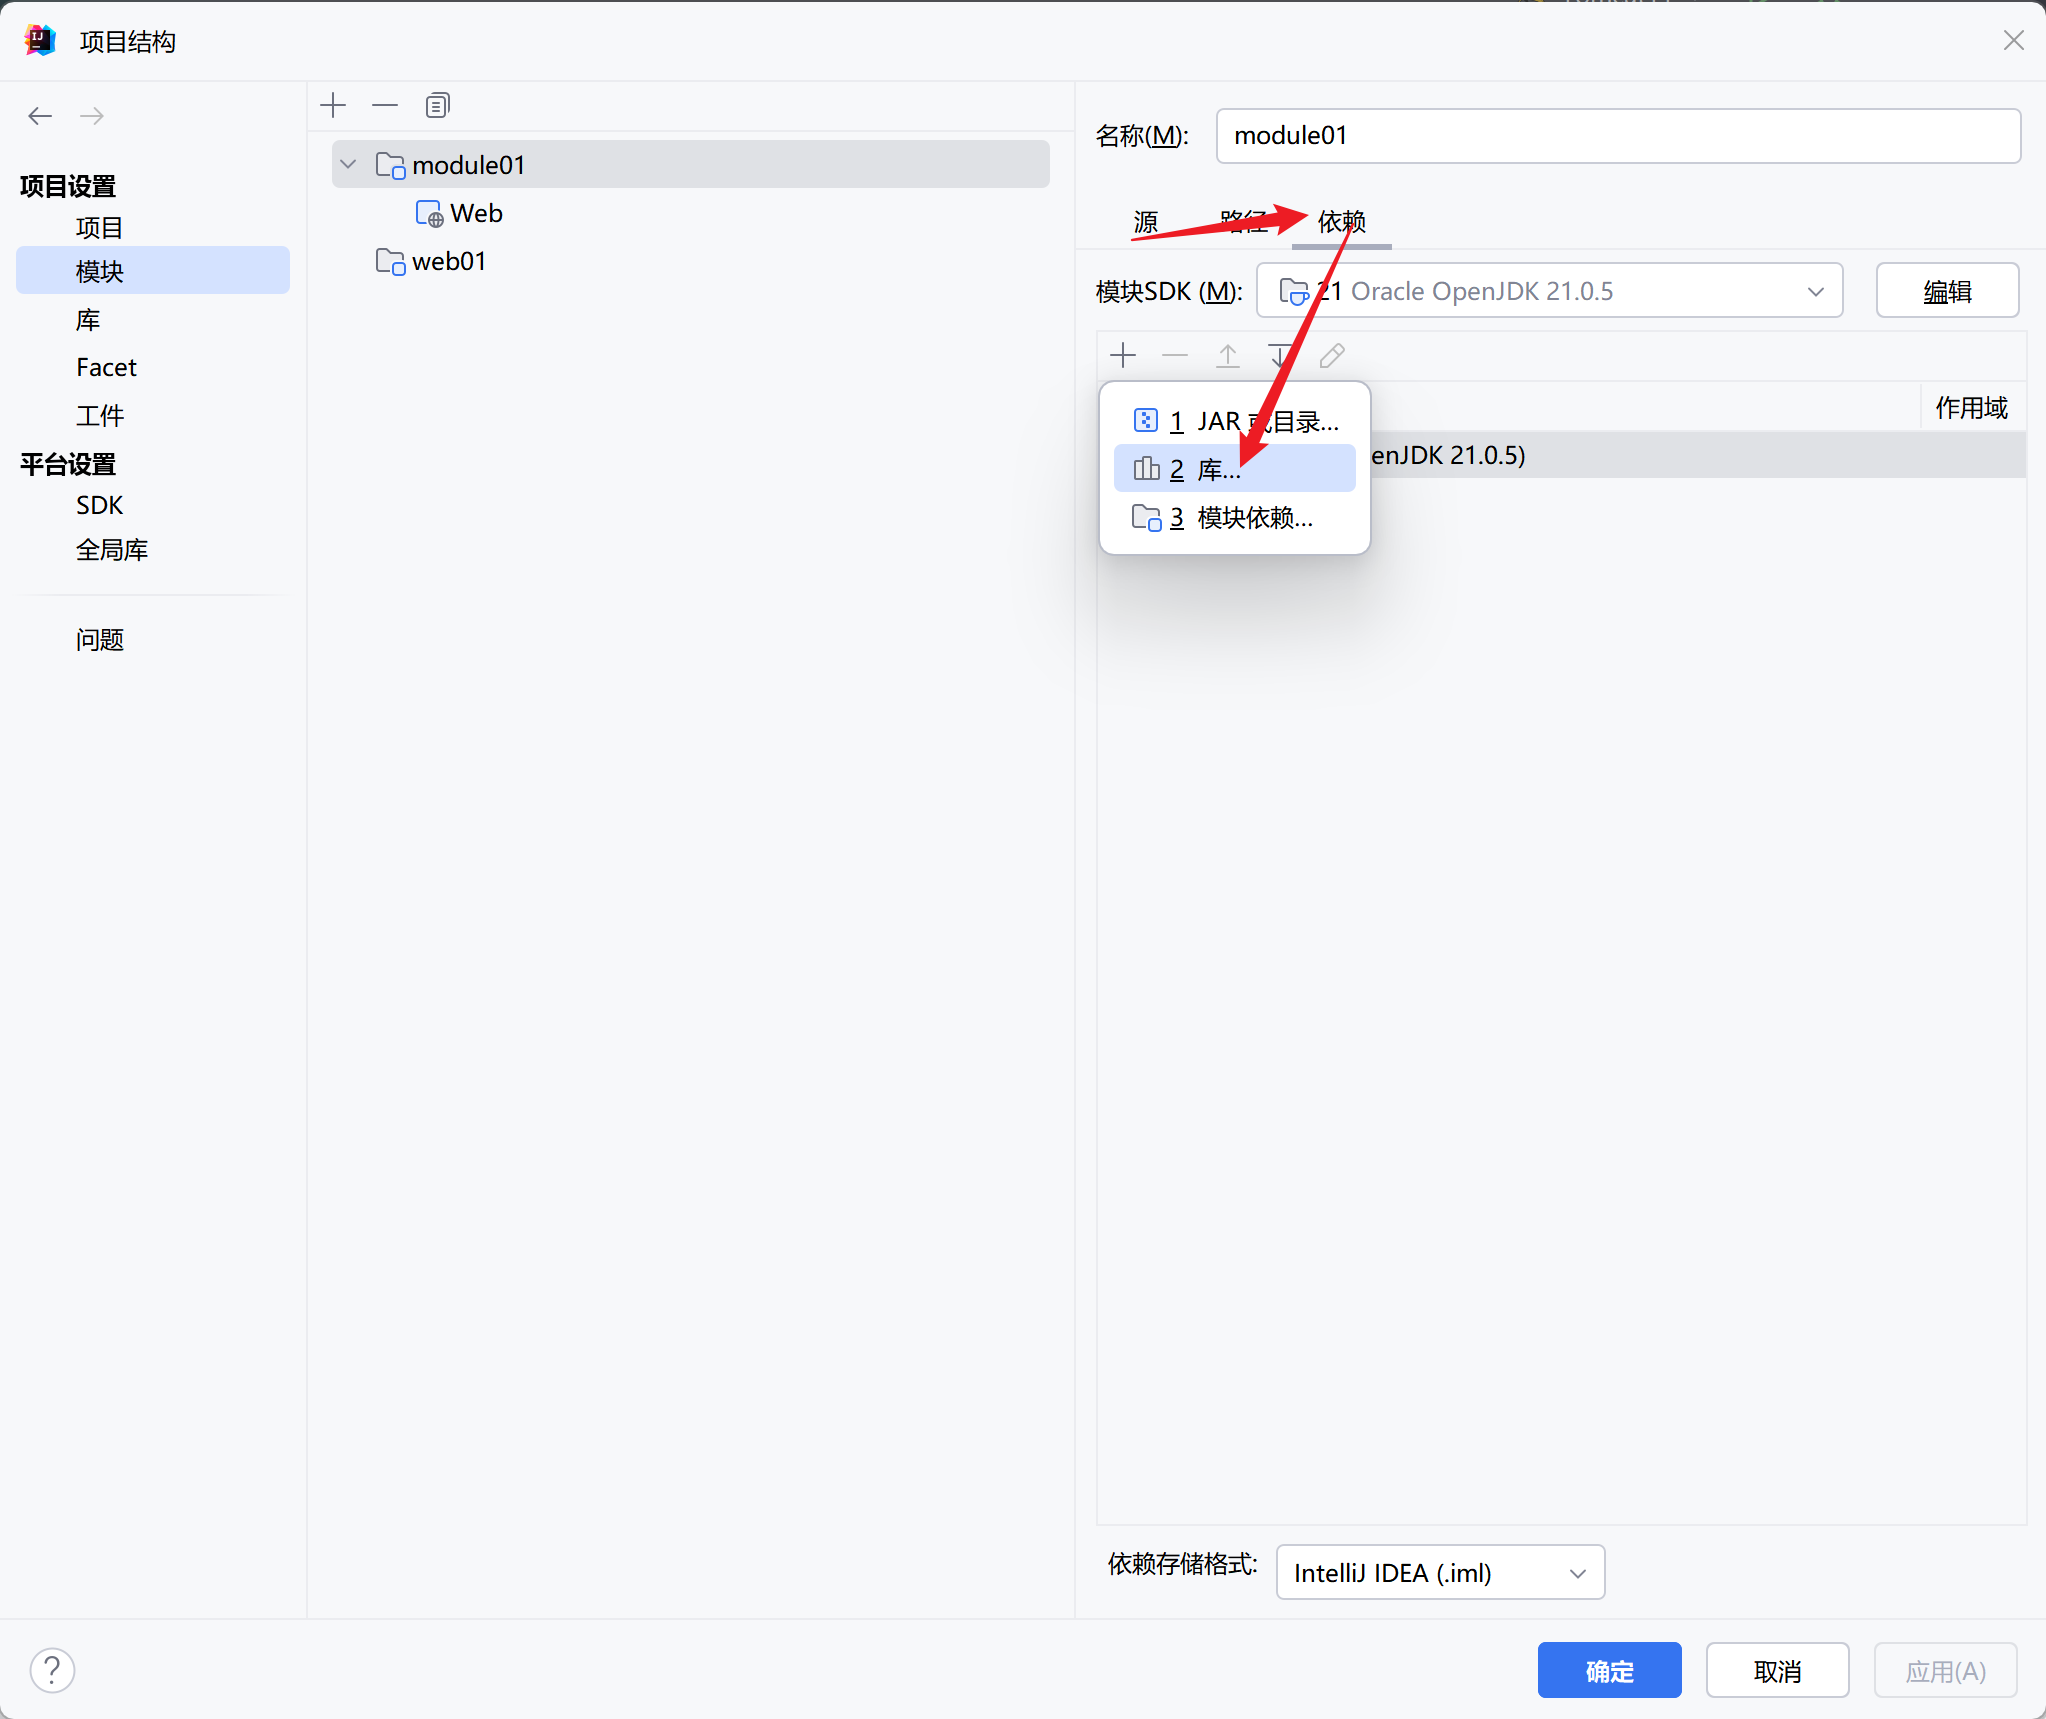Click the move dependency up icon
The height and width of the screenshot is (1719, 2046).
(x=1227, y=355)
